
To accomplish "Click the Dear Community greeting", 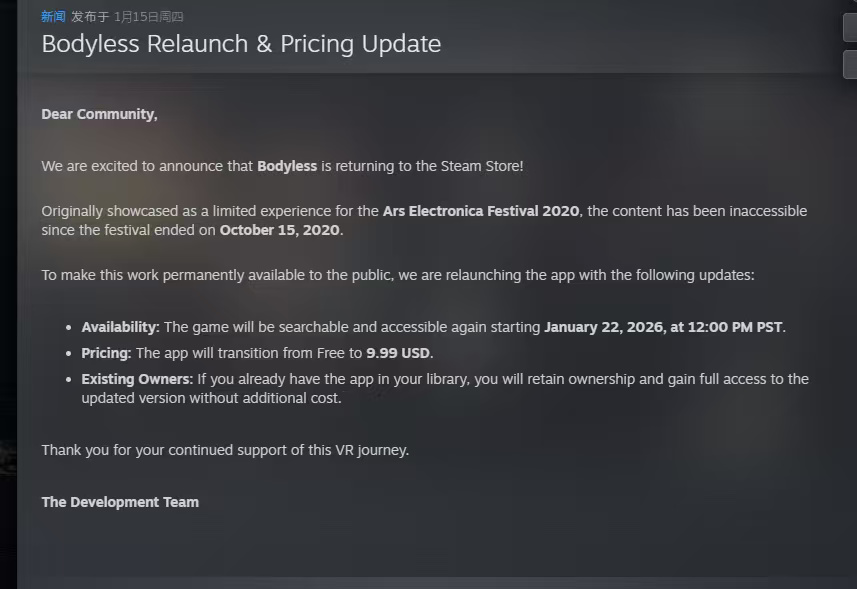I will coord(99,114).
